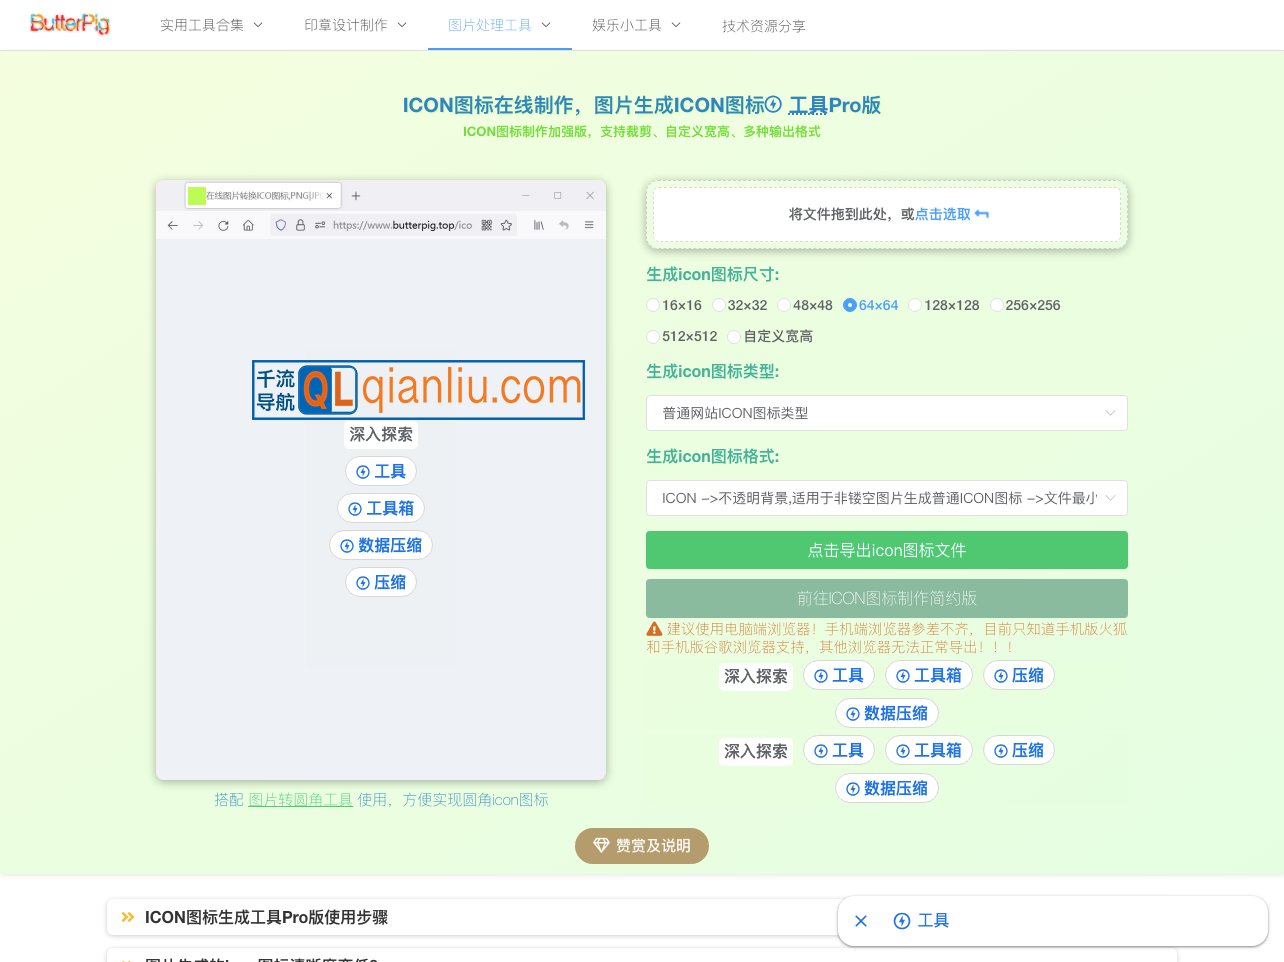
Task: Switch to 技术资源分享 in the top navigation
Action: tap(763, 27)
